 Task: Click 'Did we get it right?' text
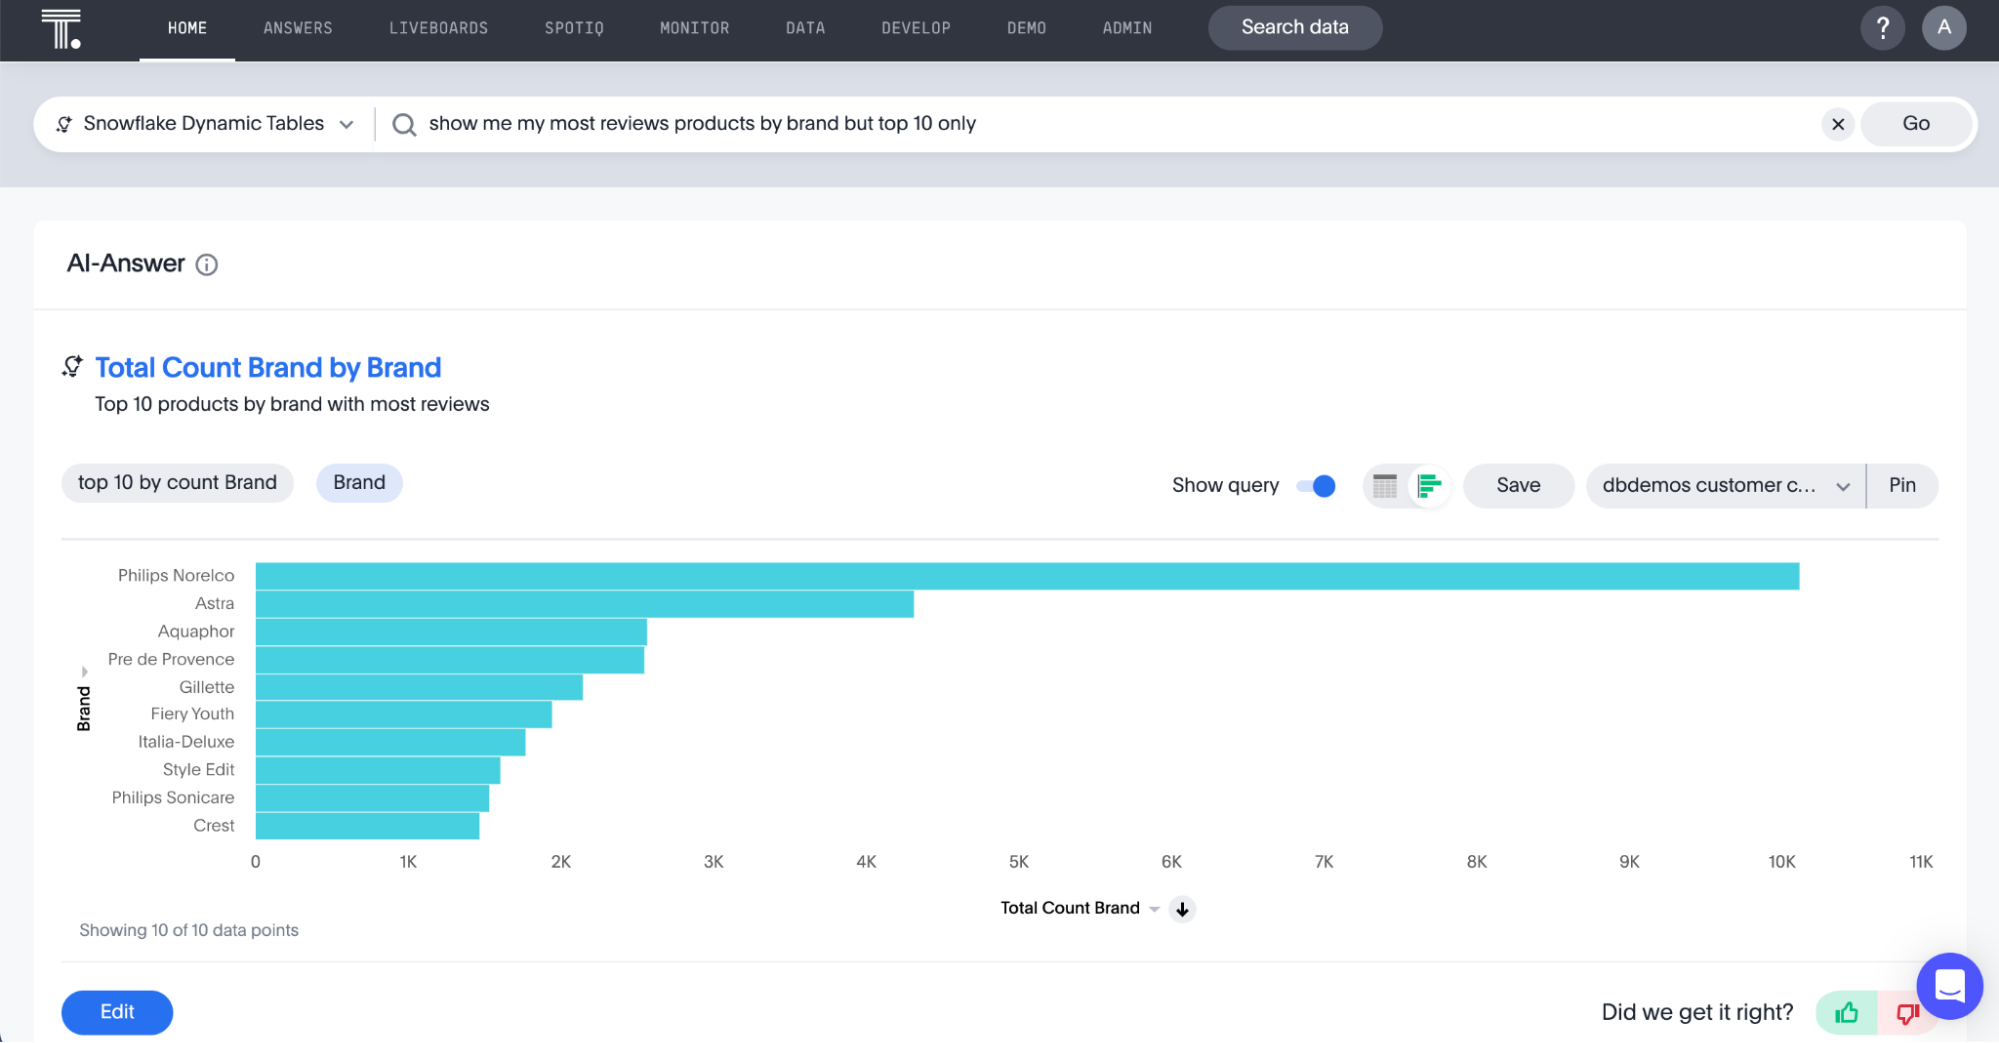point(1697,1013)
